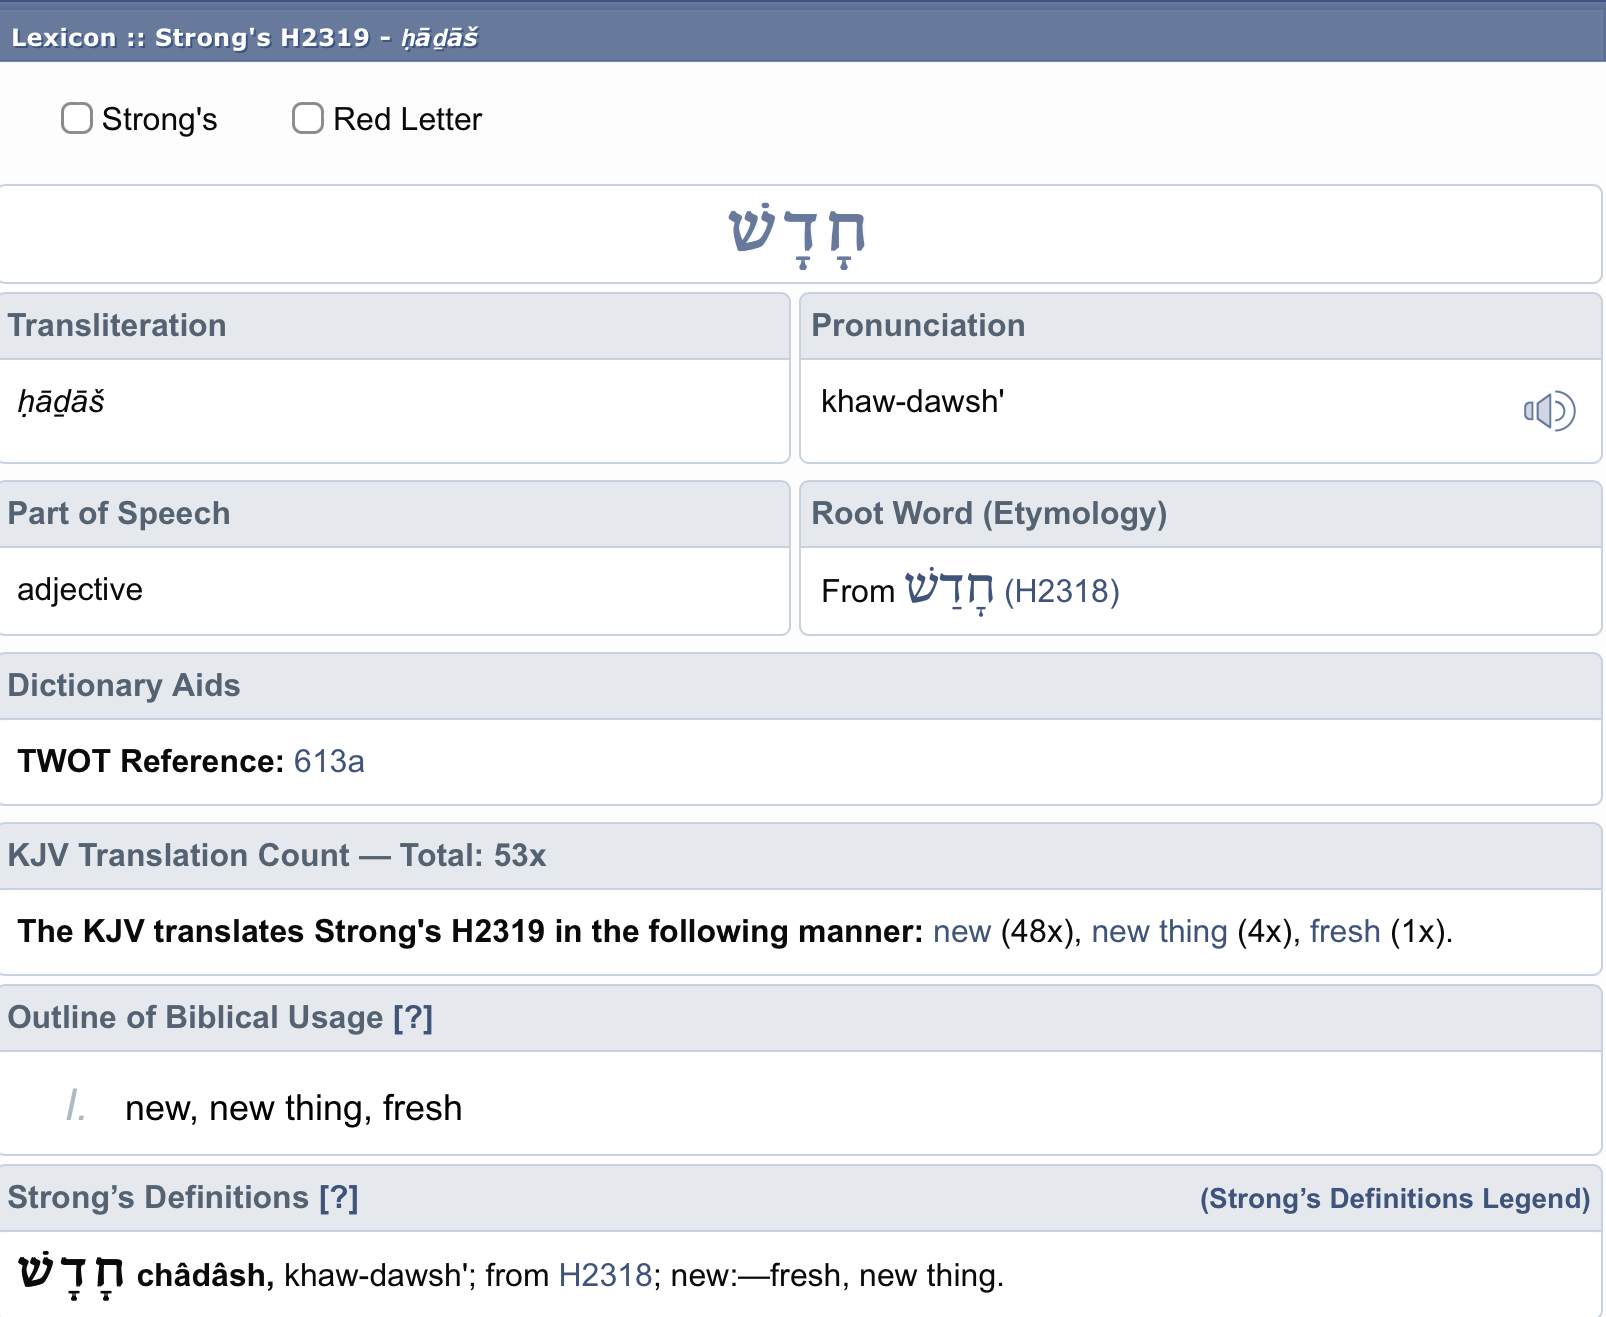Play the khaw-dawsh' pronunciation audio
The width and height of the screenshot is (1606, 1317).
[x=1549, y=411]
